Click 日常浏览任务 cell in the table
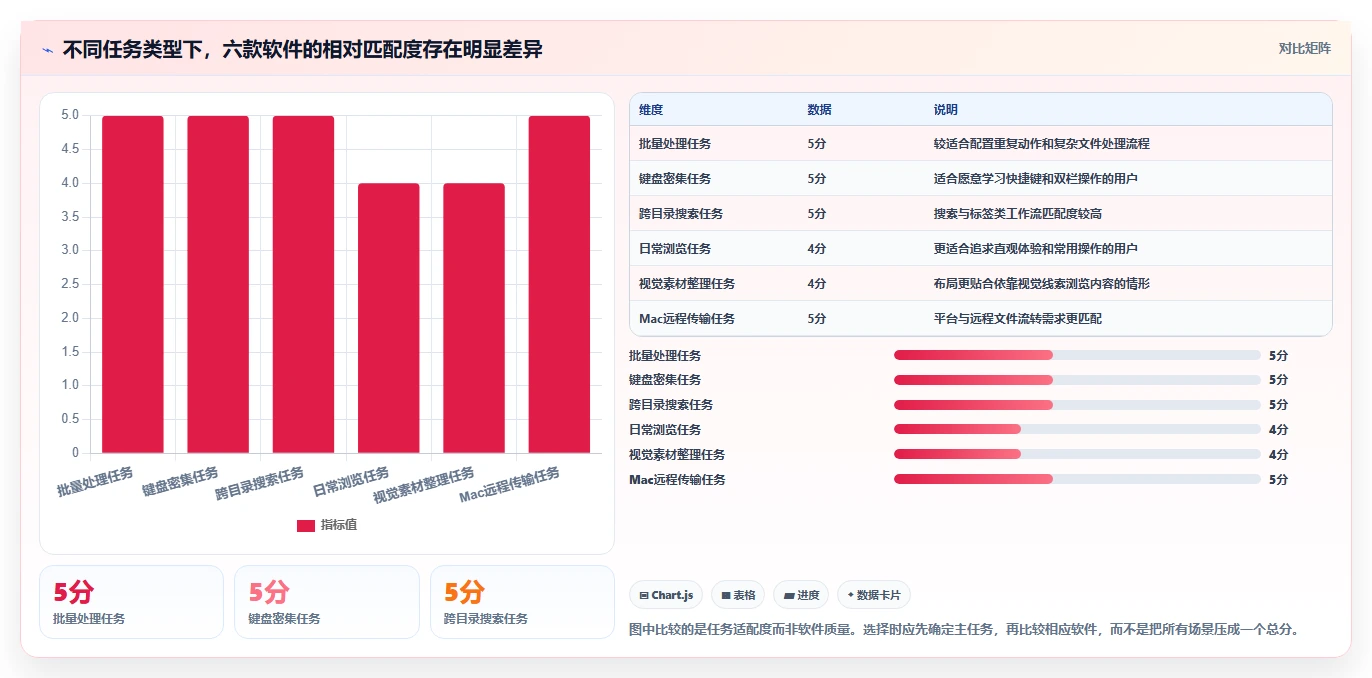Image resolution: width=1372 pixels, height=678 pixels. (x=675, y=249)
